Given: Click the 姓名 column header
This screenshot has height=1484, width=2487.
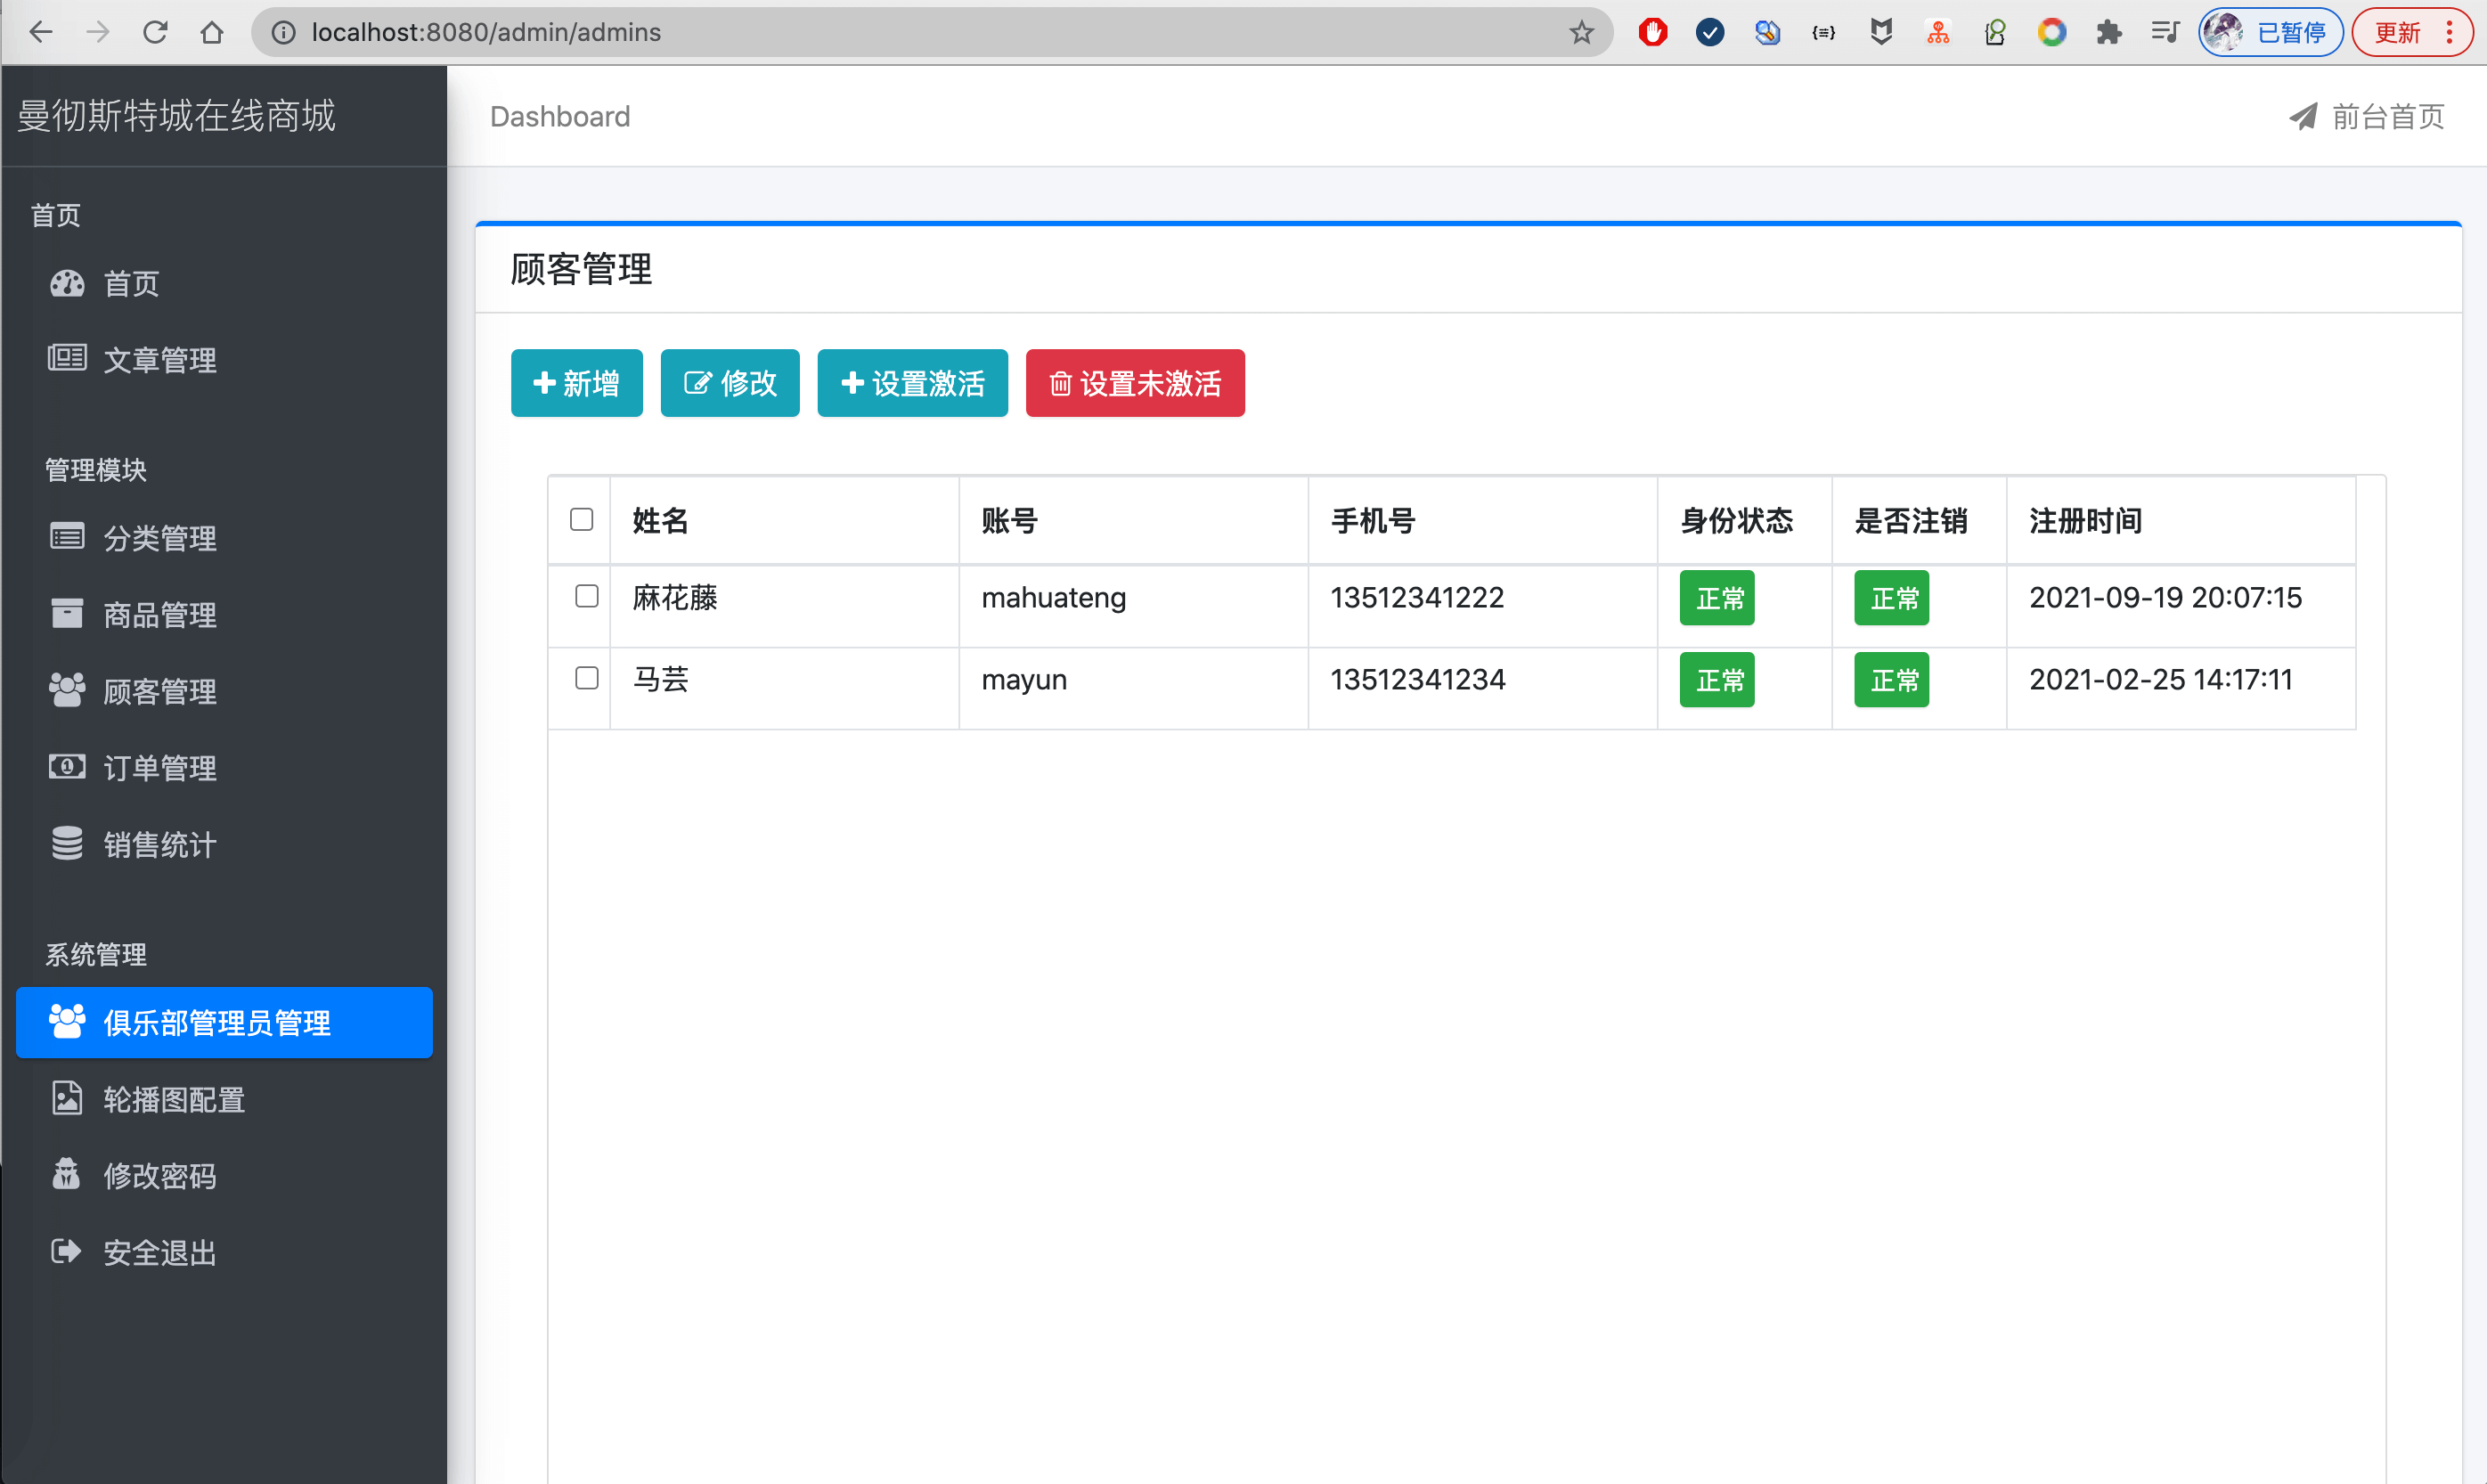Looking at the screenshot, I should (661, 521).
